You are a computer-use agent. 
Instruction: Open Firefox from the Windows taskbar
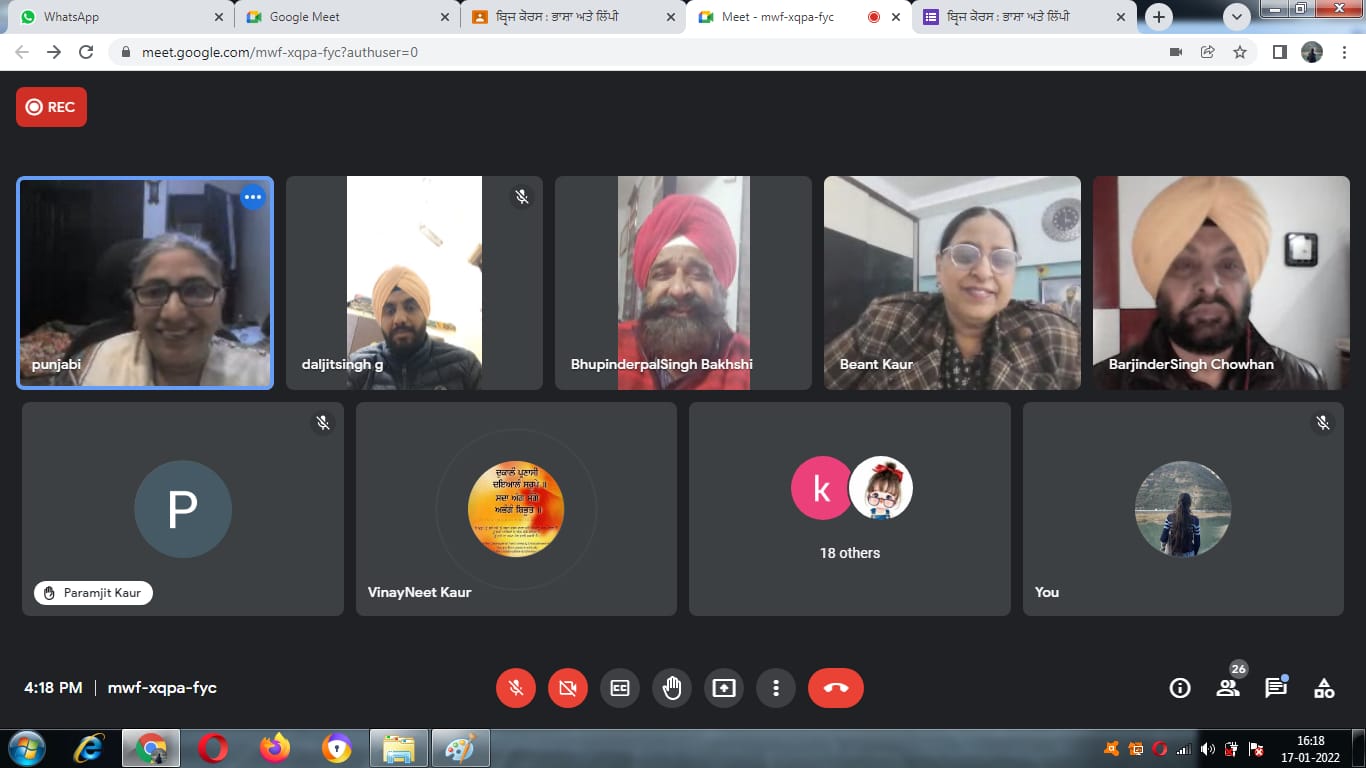(x=274, y=748)
